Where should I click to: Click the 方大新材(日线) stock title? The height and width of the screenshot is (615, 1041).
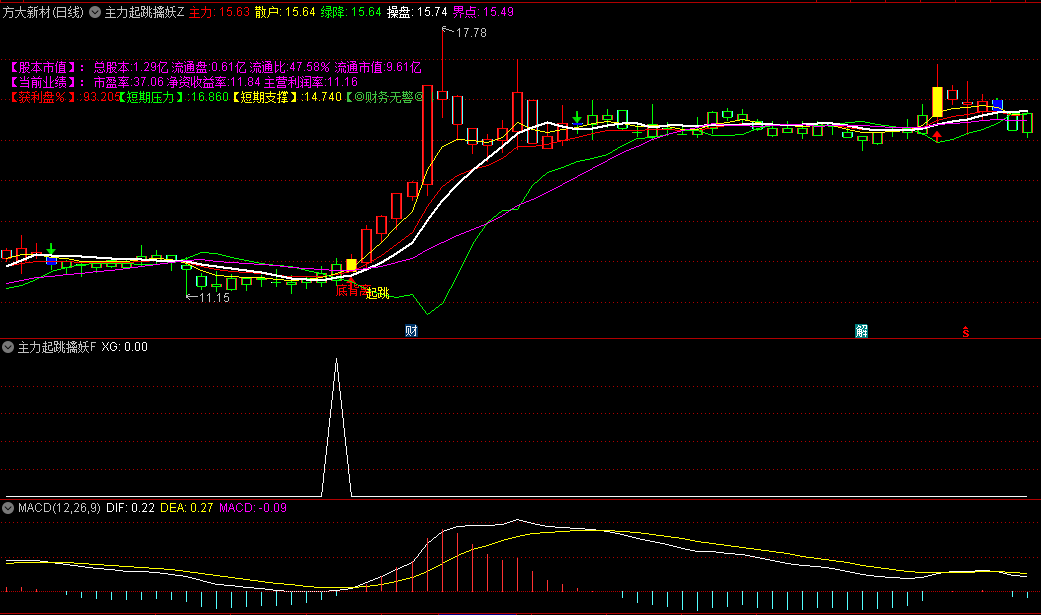[43, 12]
